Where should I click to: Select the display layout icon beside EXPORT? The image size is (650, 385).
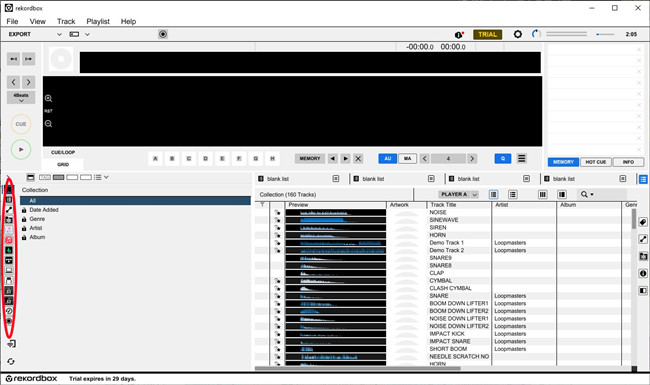coord(74,34)
